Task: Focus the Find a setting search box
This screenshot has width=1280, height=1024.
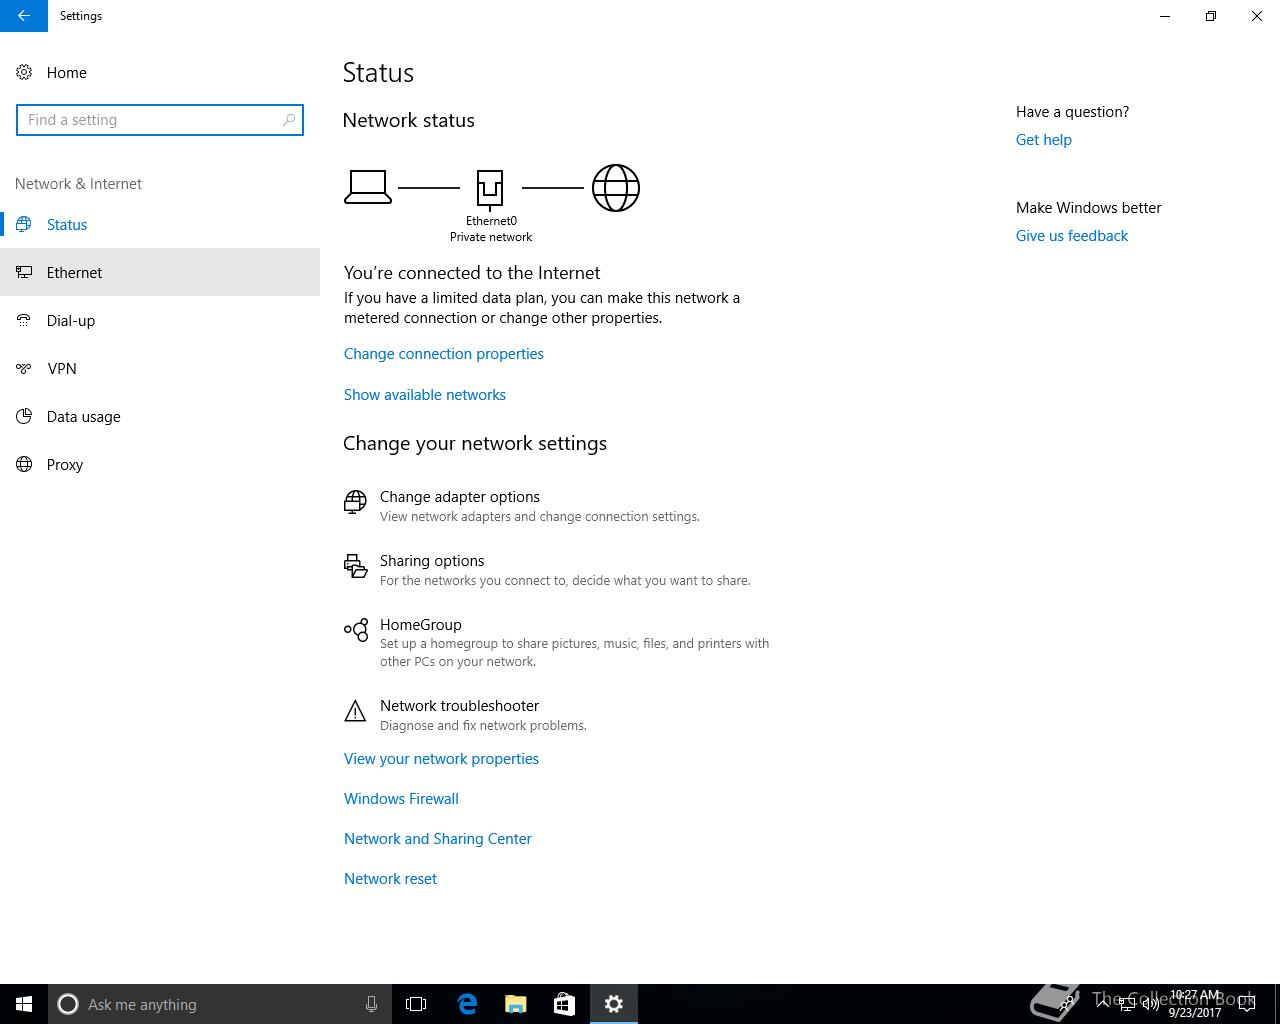Action: tap(160, 120)
